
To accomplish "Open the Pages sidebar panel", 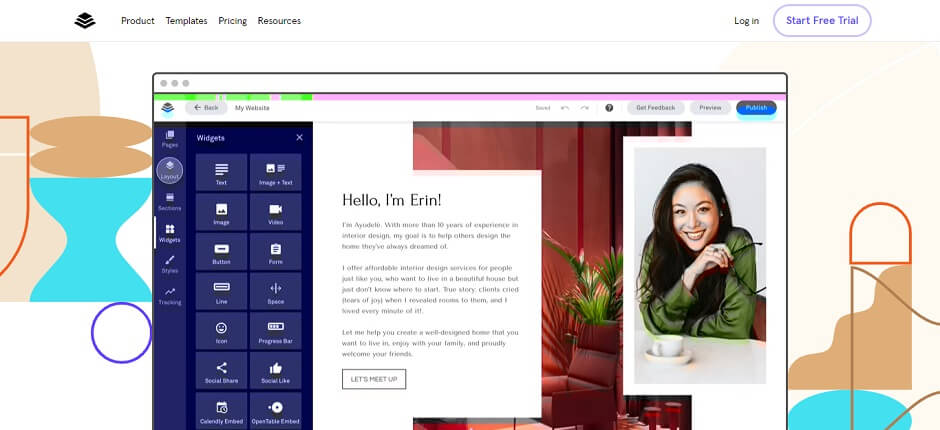I will point(170,139).
